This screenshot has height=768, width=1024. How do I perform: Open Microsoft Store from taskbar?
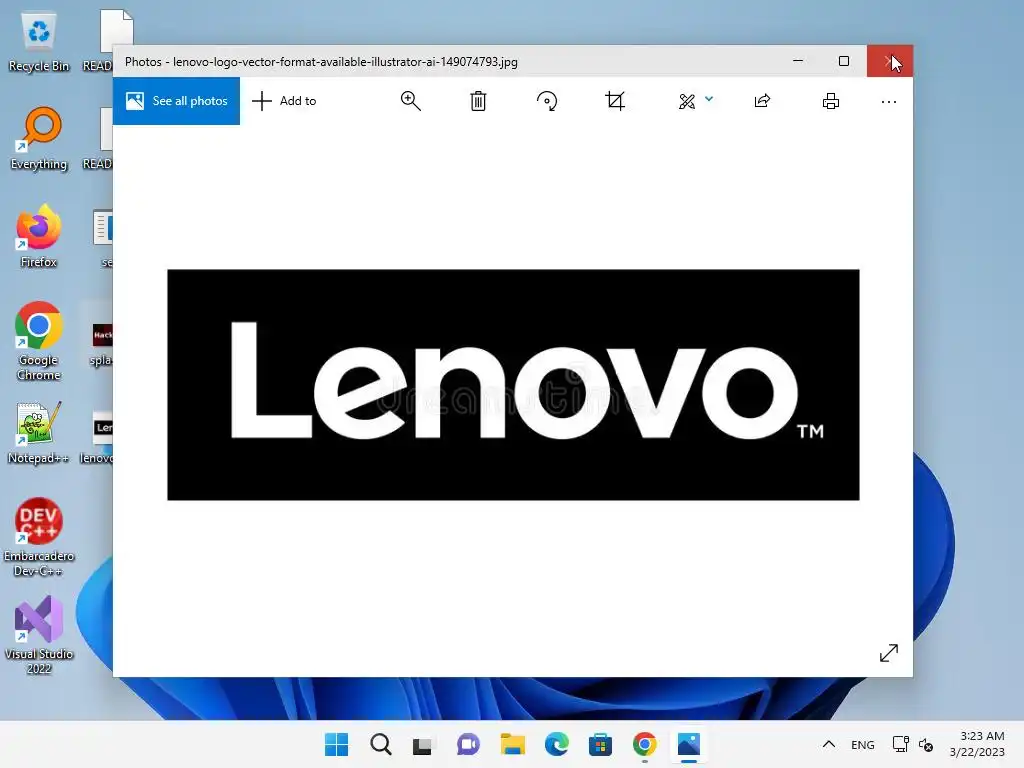600,744
